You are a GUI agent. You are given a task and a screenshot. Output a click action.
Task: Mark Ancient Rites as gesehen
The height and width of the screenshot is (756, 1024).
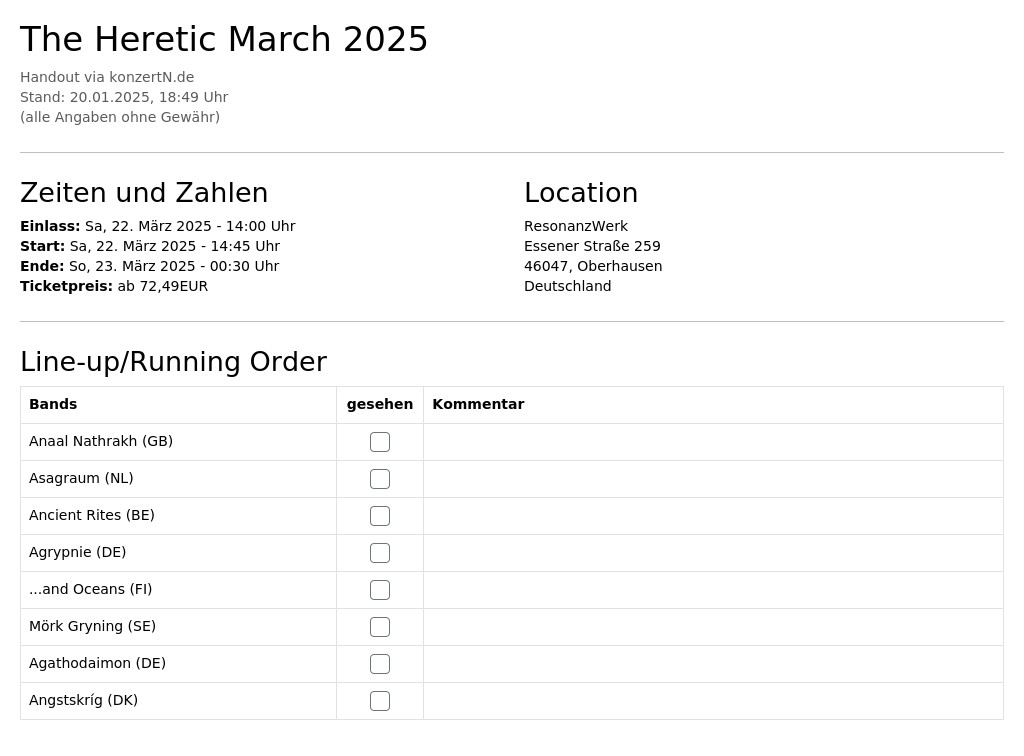pyautogui.click(x=379, y=516)
